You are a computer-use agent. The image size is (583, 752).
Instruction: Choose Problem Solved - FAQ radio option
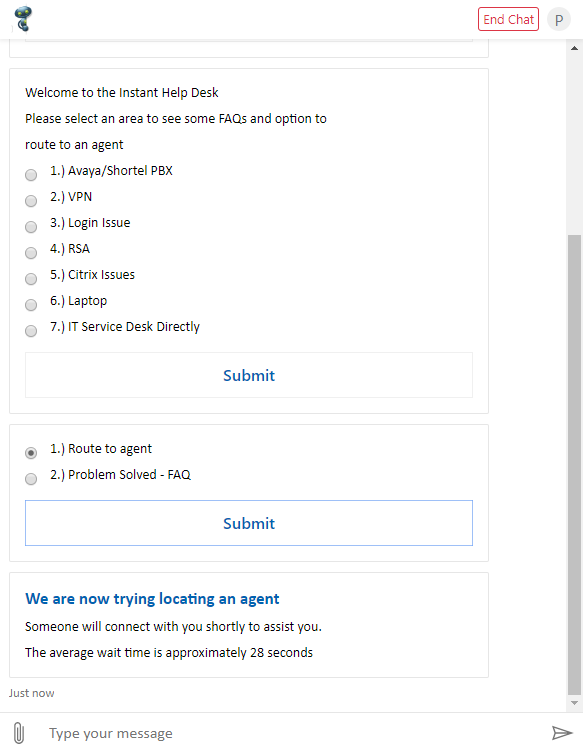[31, 479]
